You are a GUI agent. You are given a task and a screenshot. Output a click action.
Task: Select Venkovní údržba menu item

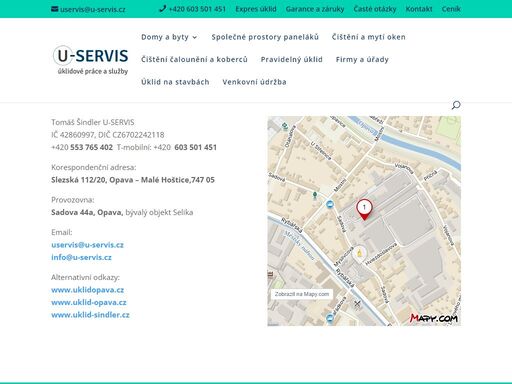(254, 82)
